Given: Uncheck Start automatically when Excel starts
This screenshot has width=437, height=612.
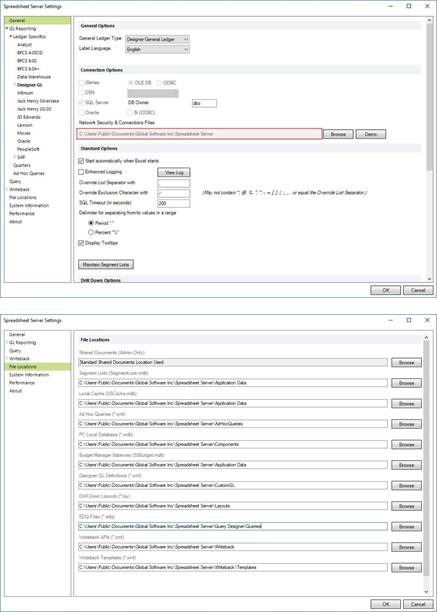Looking at the screenshot, I should click(x=81, y=161).
